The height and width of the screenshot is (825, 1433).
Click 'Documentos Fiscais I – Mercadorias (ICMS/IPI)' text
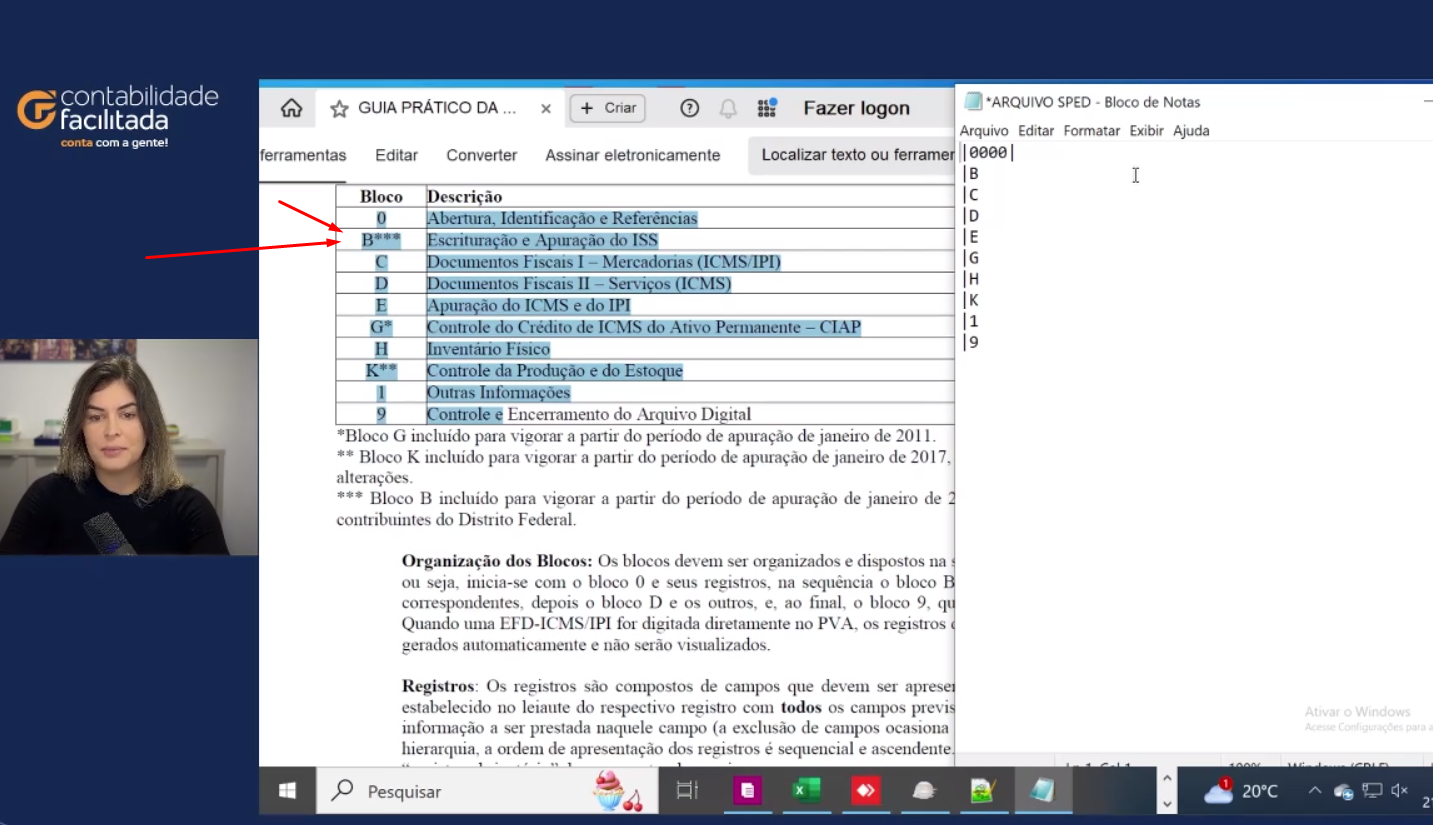(x=604, y=262)
